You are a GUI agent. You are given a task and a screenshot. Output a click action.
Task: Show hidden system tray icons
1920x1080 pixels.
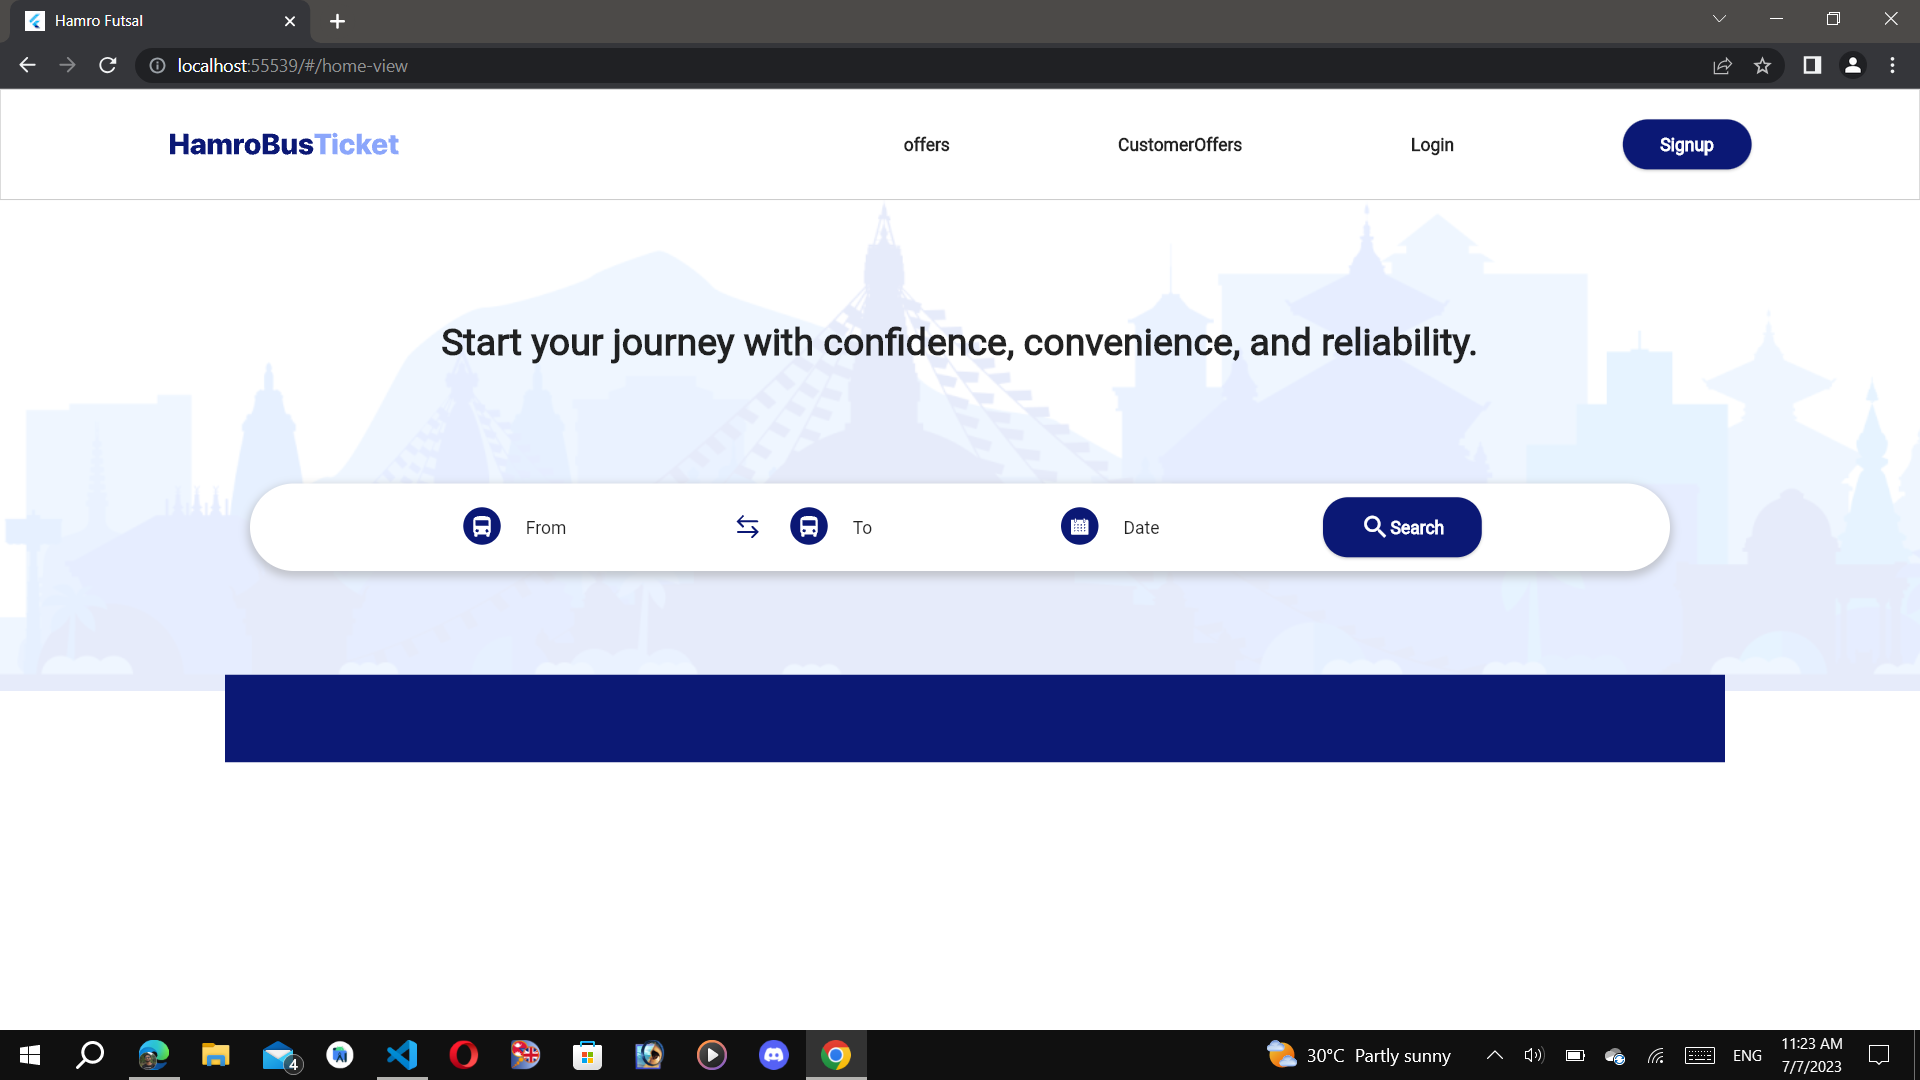point(1495,1055)
